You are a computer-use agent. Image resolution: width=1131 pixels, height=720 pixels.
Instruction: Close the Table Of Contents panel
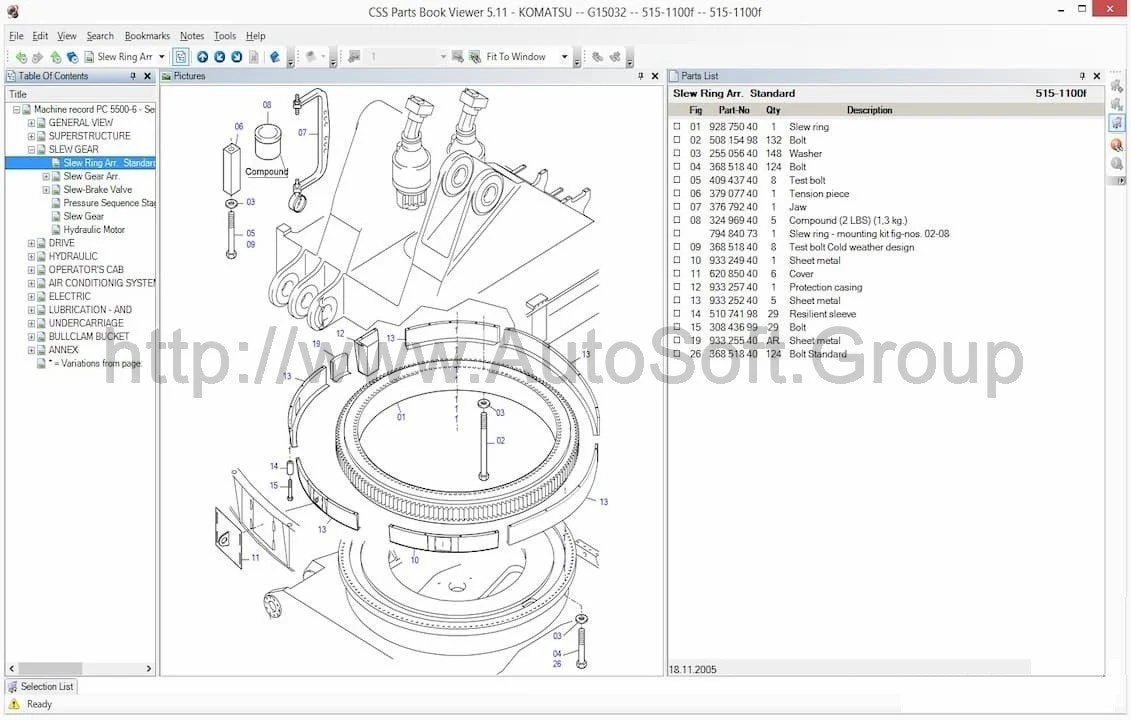click(148, 76)
